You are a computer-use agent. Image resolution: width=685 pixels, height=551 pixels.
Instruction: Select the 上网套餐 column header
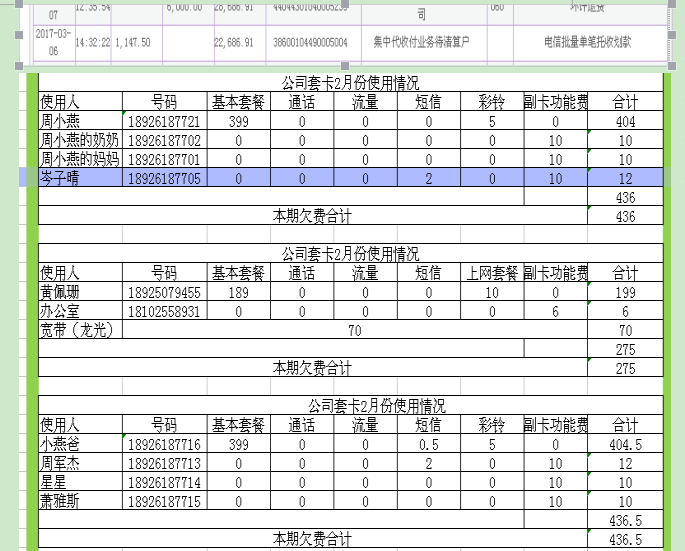click(x=492, y=274)
